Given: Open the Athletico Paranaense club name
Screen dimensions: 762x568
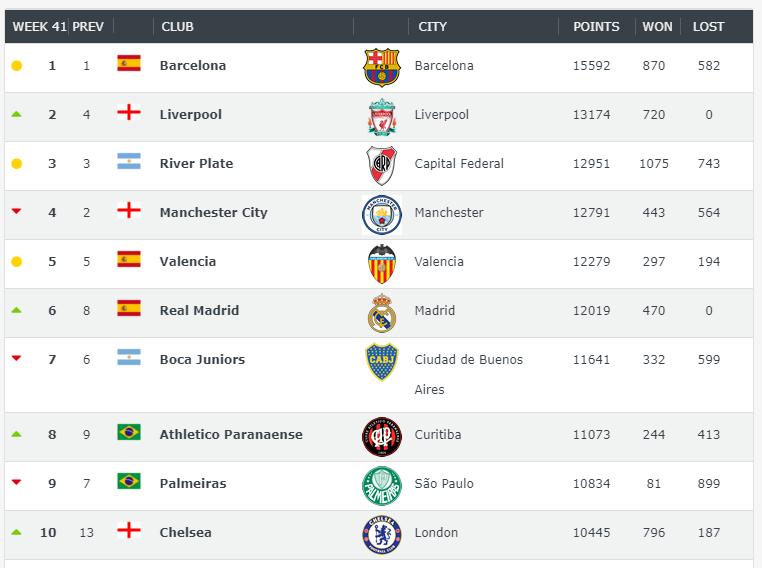Looking at the screenshot, I should pos(231,434).
